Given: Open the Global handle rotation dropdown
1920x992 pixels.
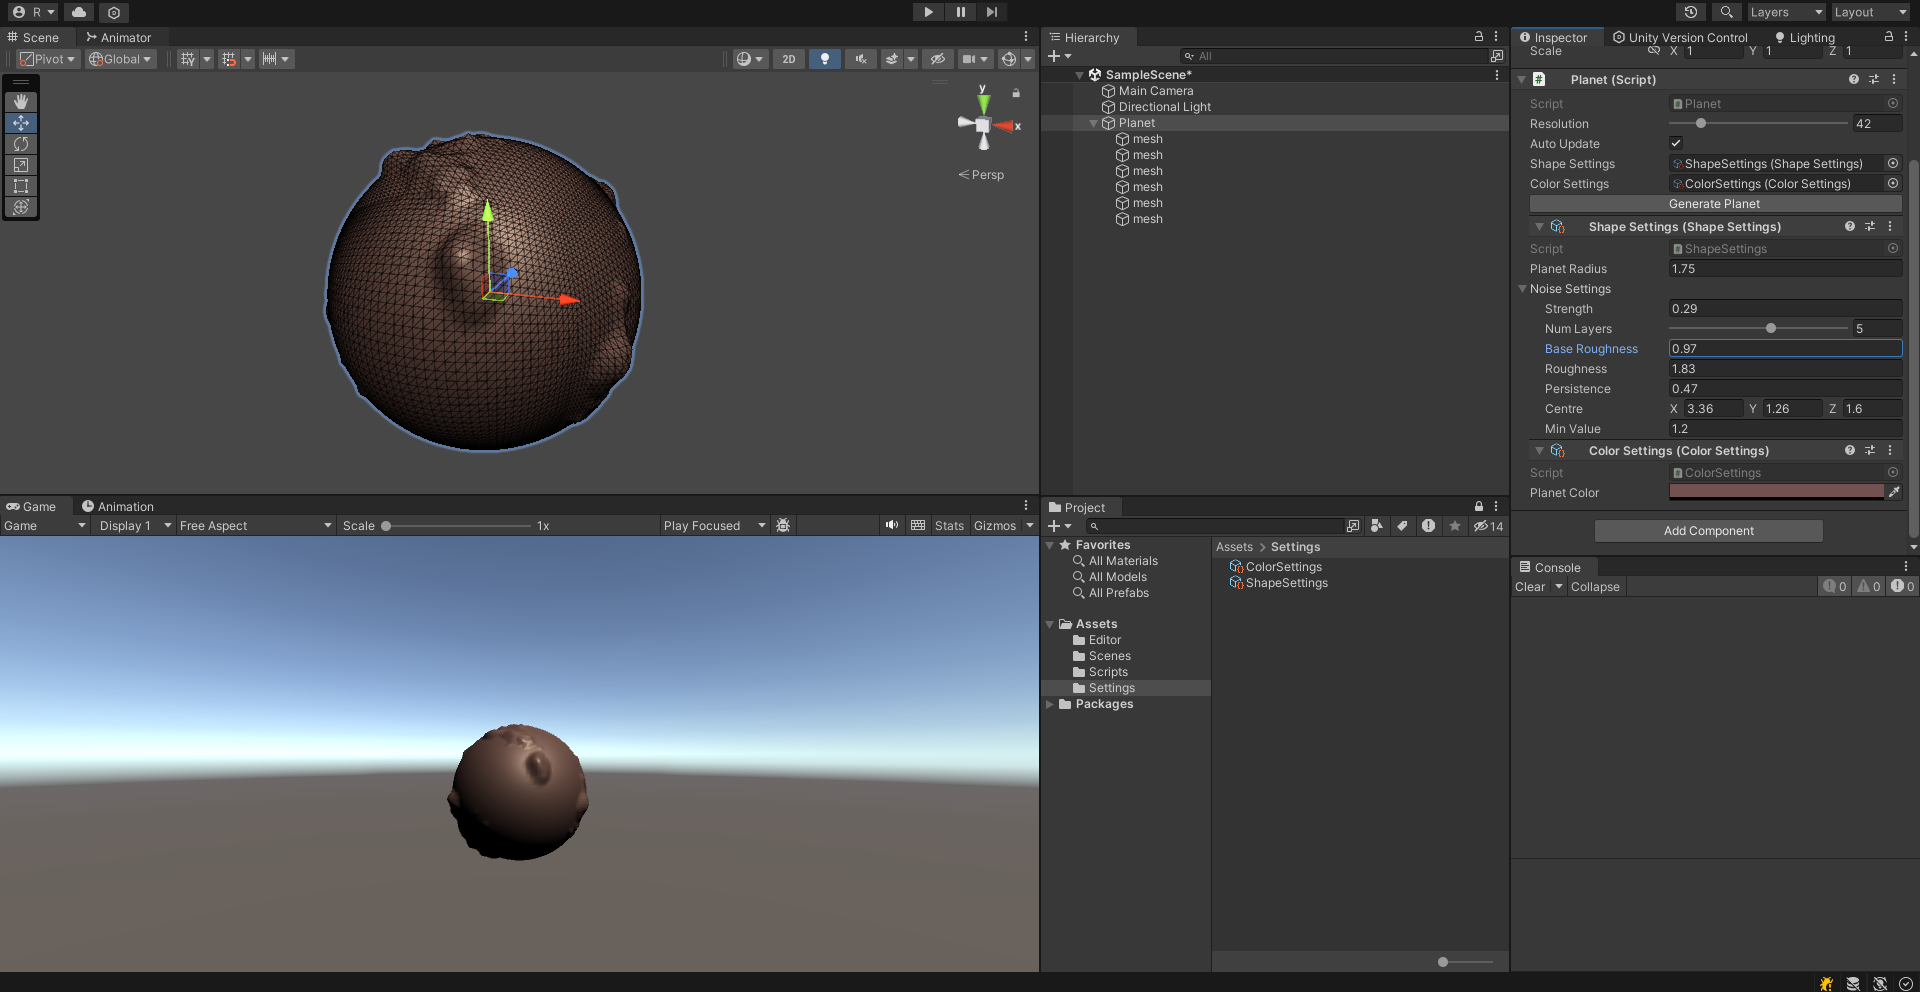Looking at the screenshot, I should click(120, 59).
